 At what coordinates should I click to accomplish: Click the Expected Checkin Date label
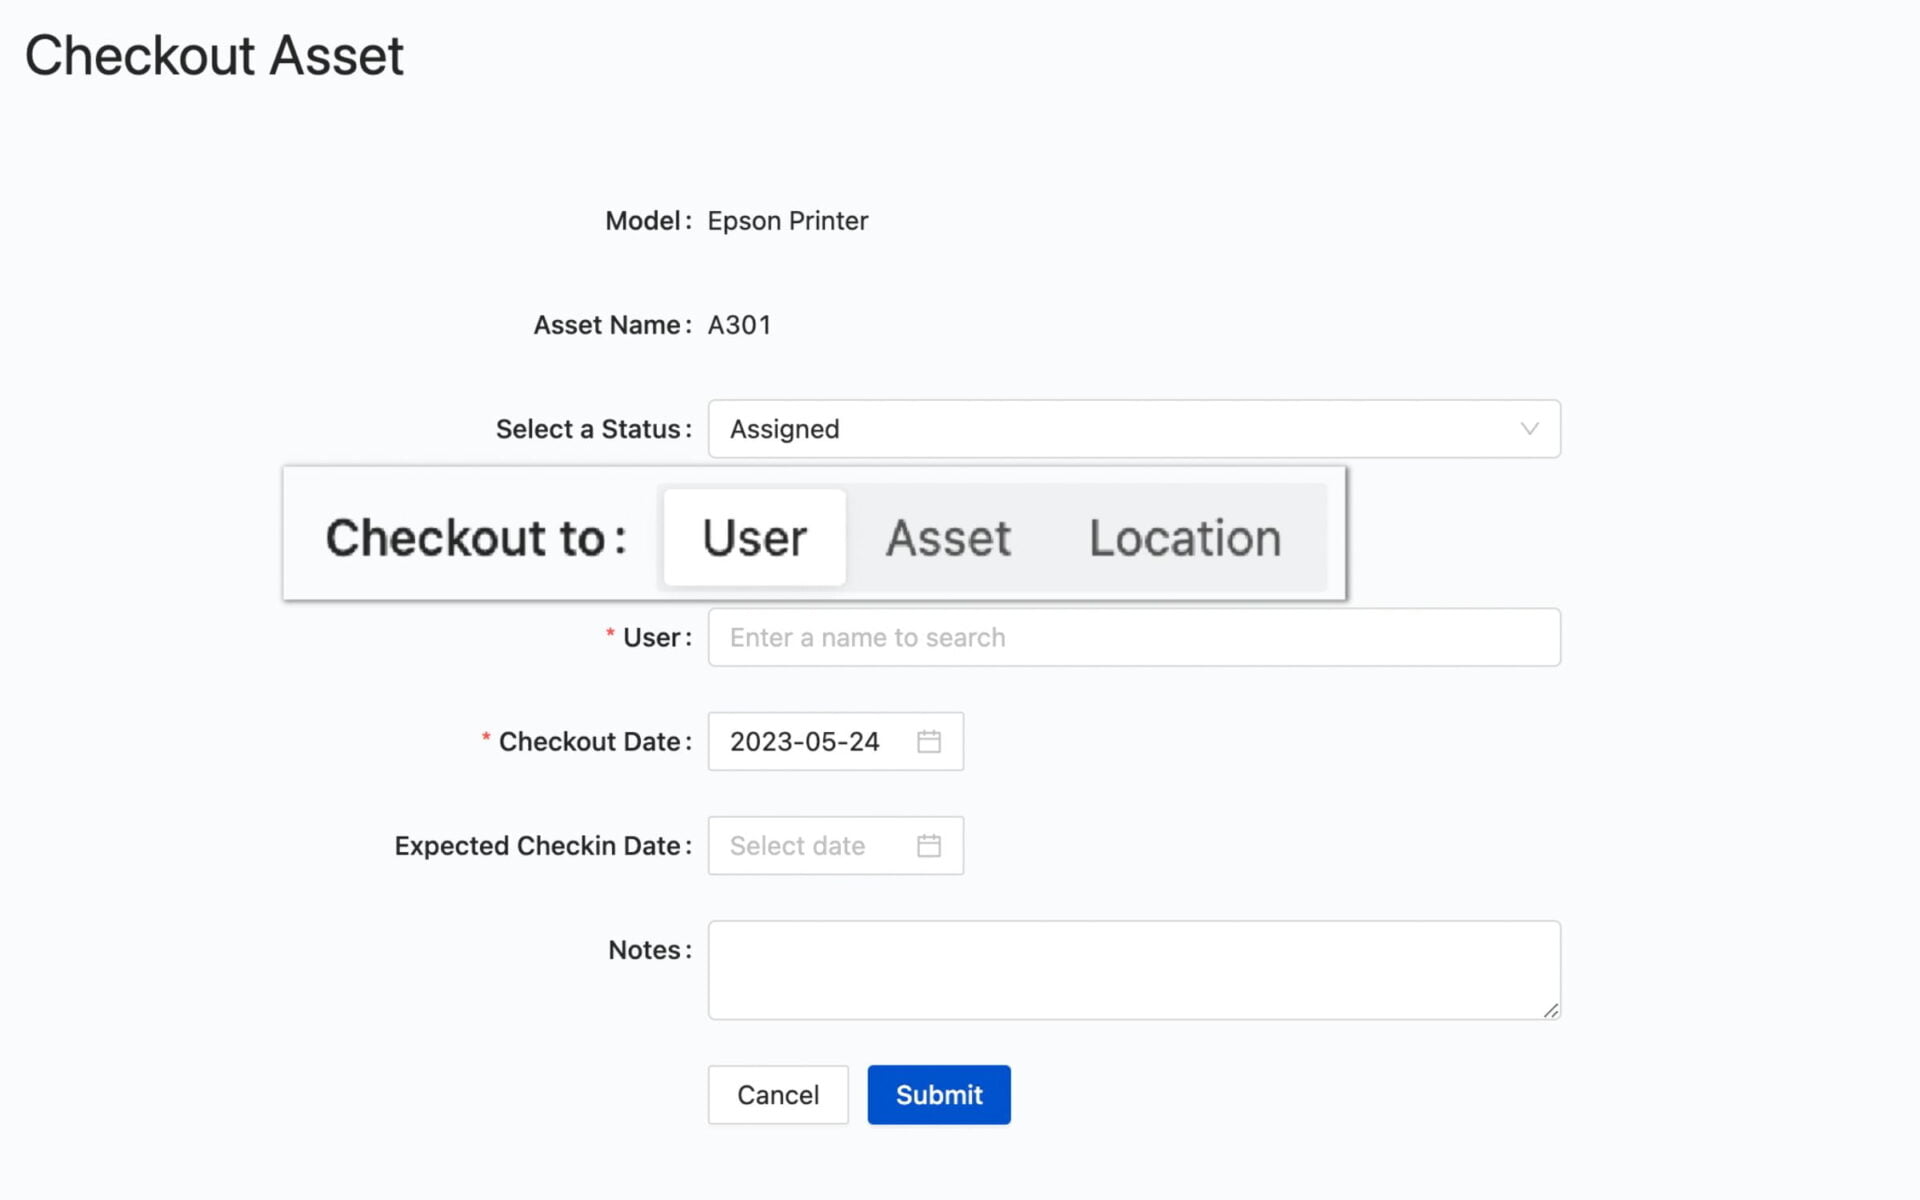(543, 846)
